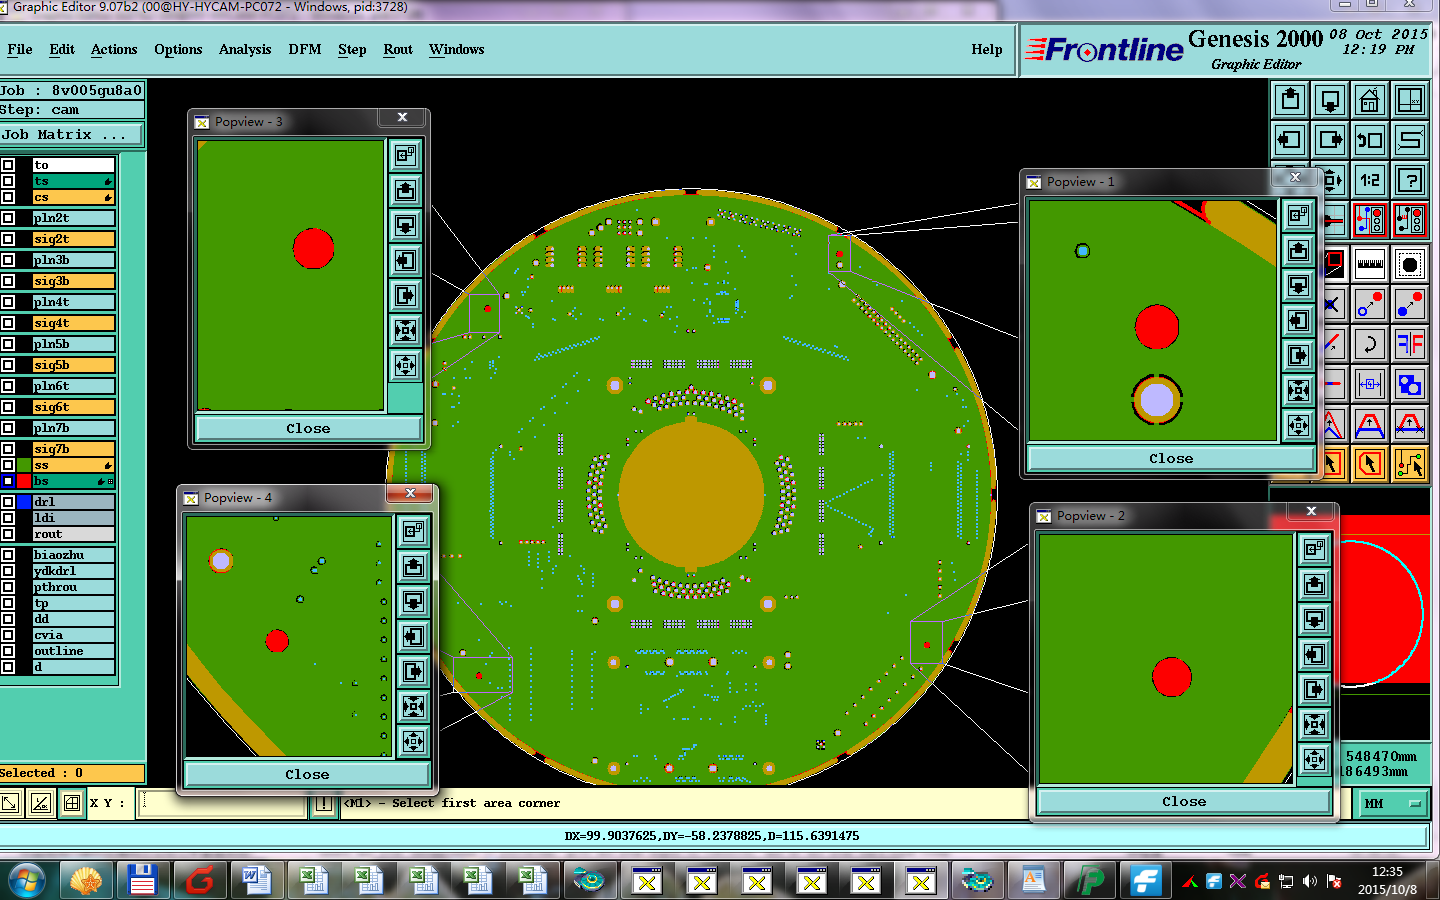Open the Help menu
Screen dimensions: 1440x900
click(x=986, y=49)
